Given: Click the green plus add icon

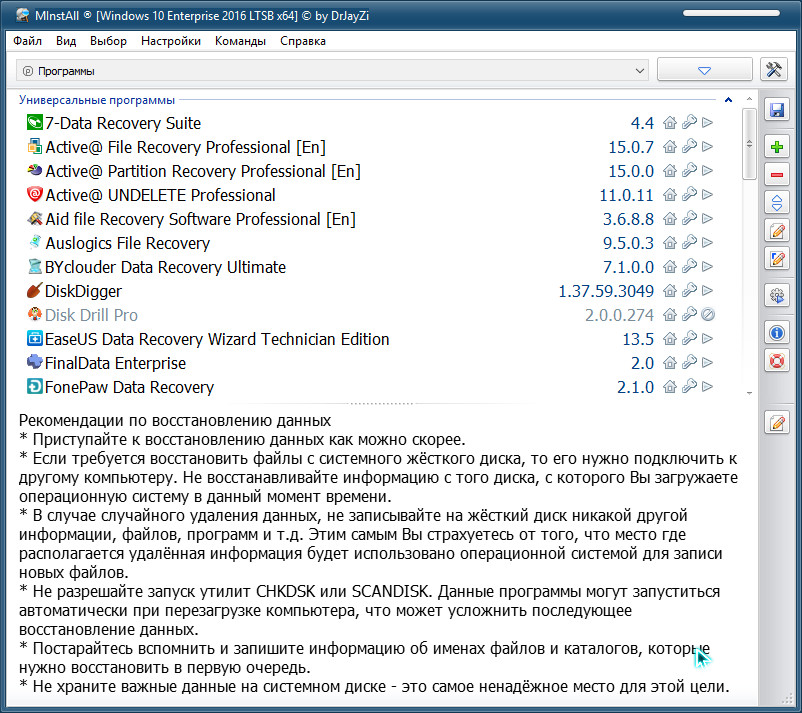Looking at the screenshot, I should point(776,147).
